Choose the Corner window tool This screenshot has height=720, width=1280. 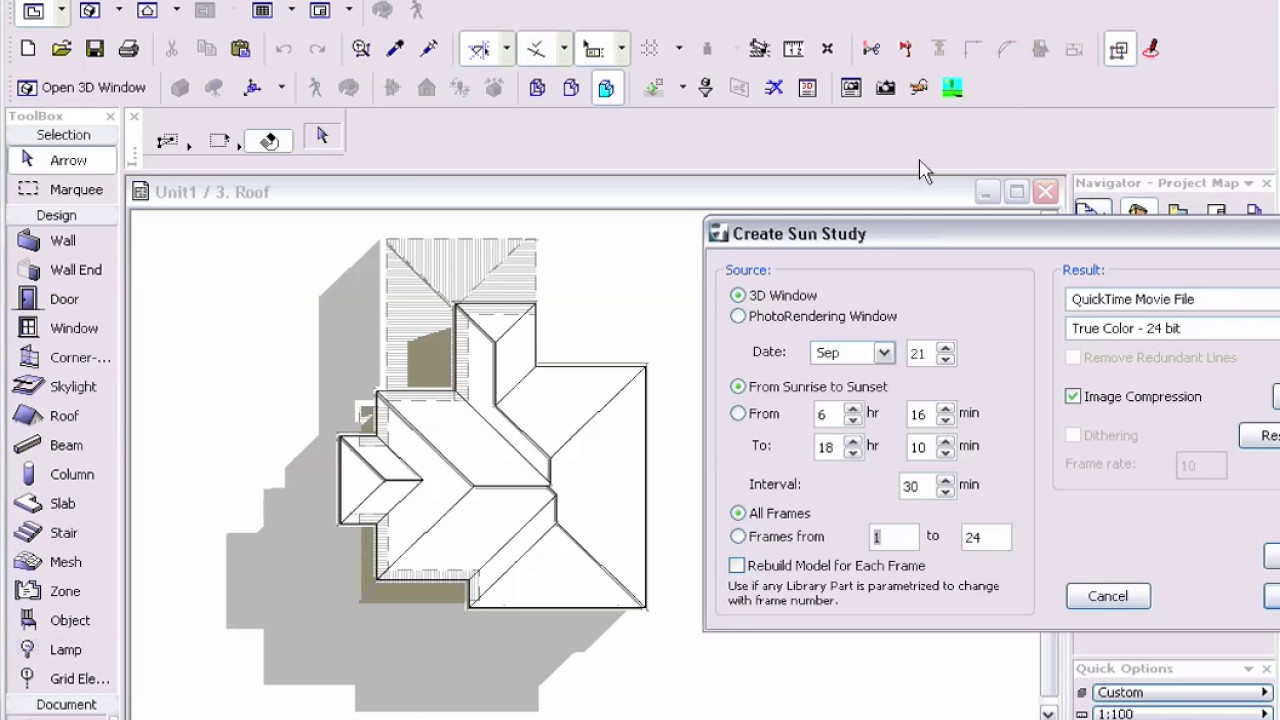click(x=62, y=357)
